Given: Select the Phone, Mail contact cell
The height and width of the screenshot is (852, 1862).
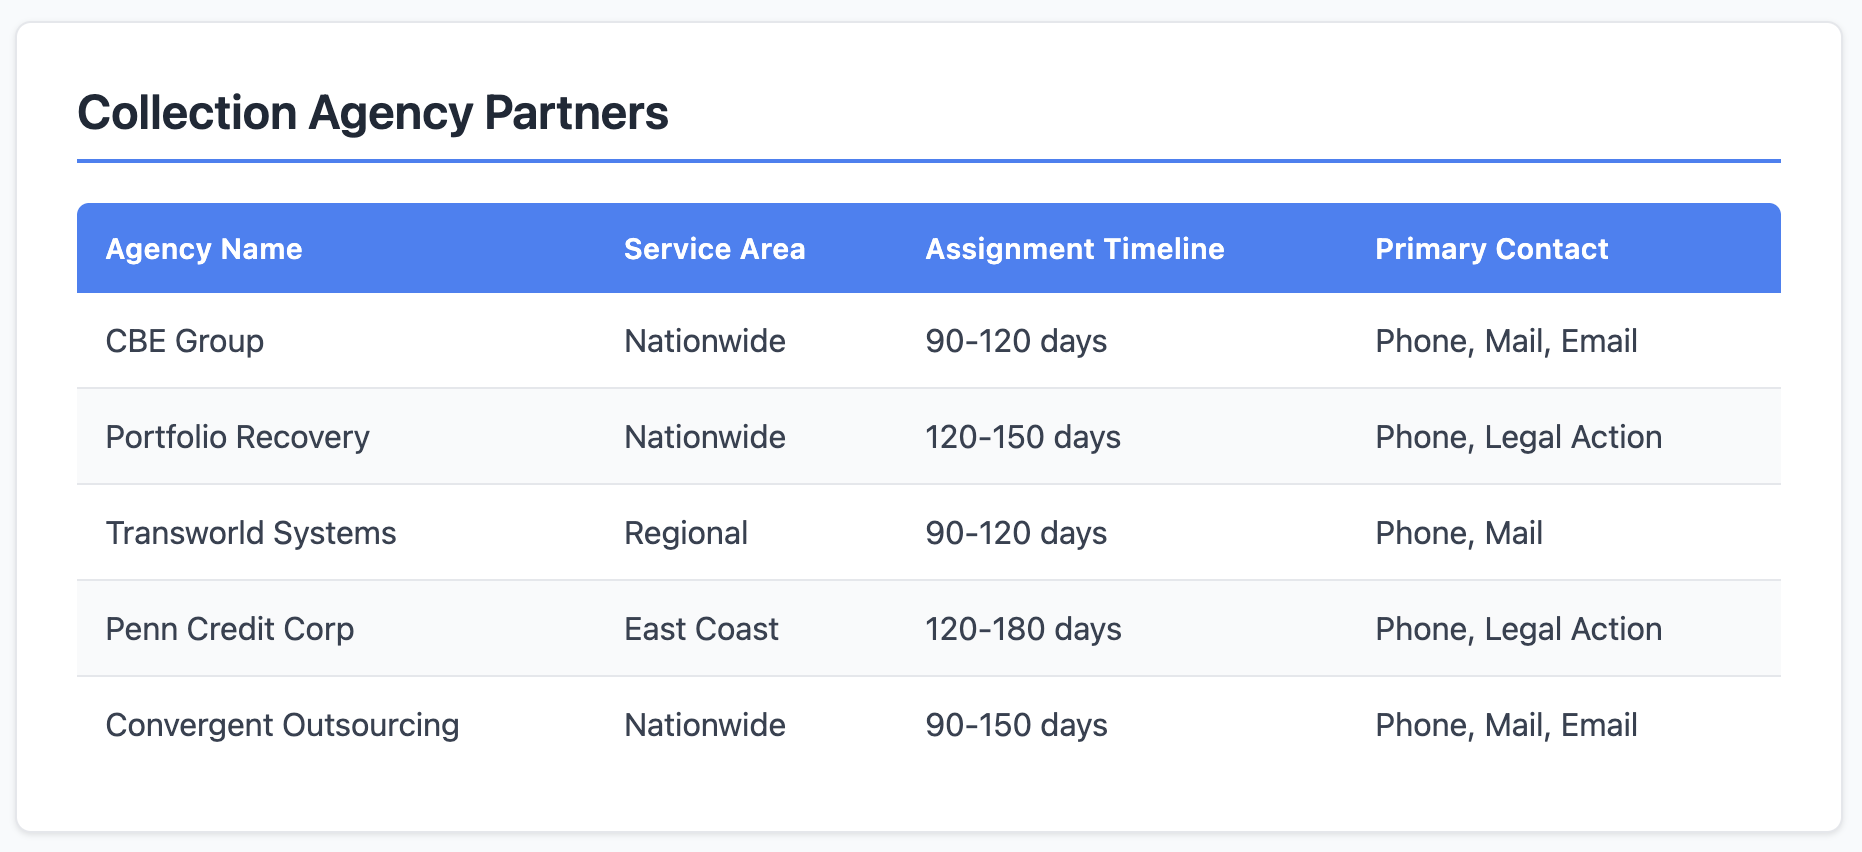Looking at the screenshot, I should coord(1459,533).
